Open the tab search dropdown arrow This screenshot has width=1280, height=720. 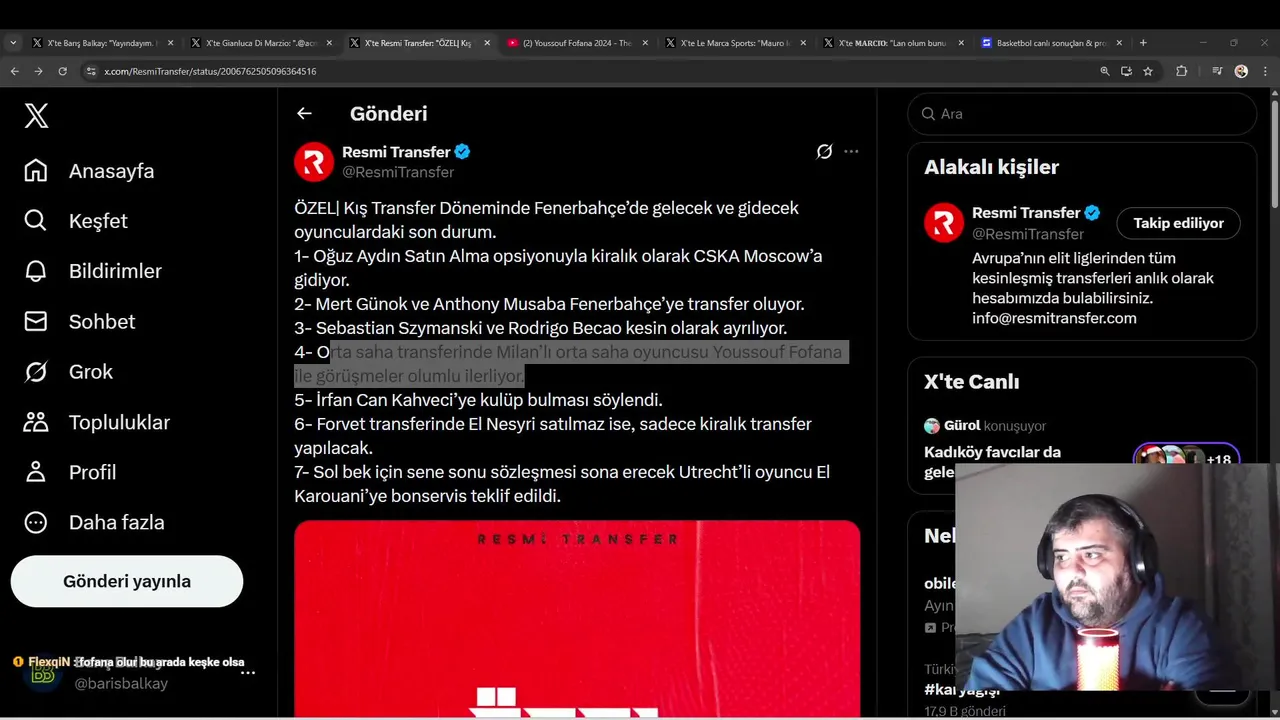[x=13, y=43]
